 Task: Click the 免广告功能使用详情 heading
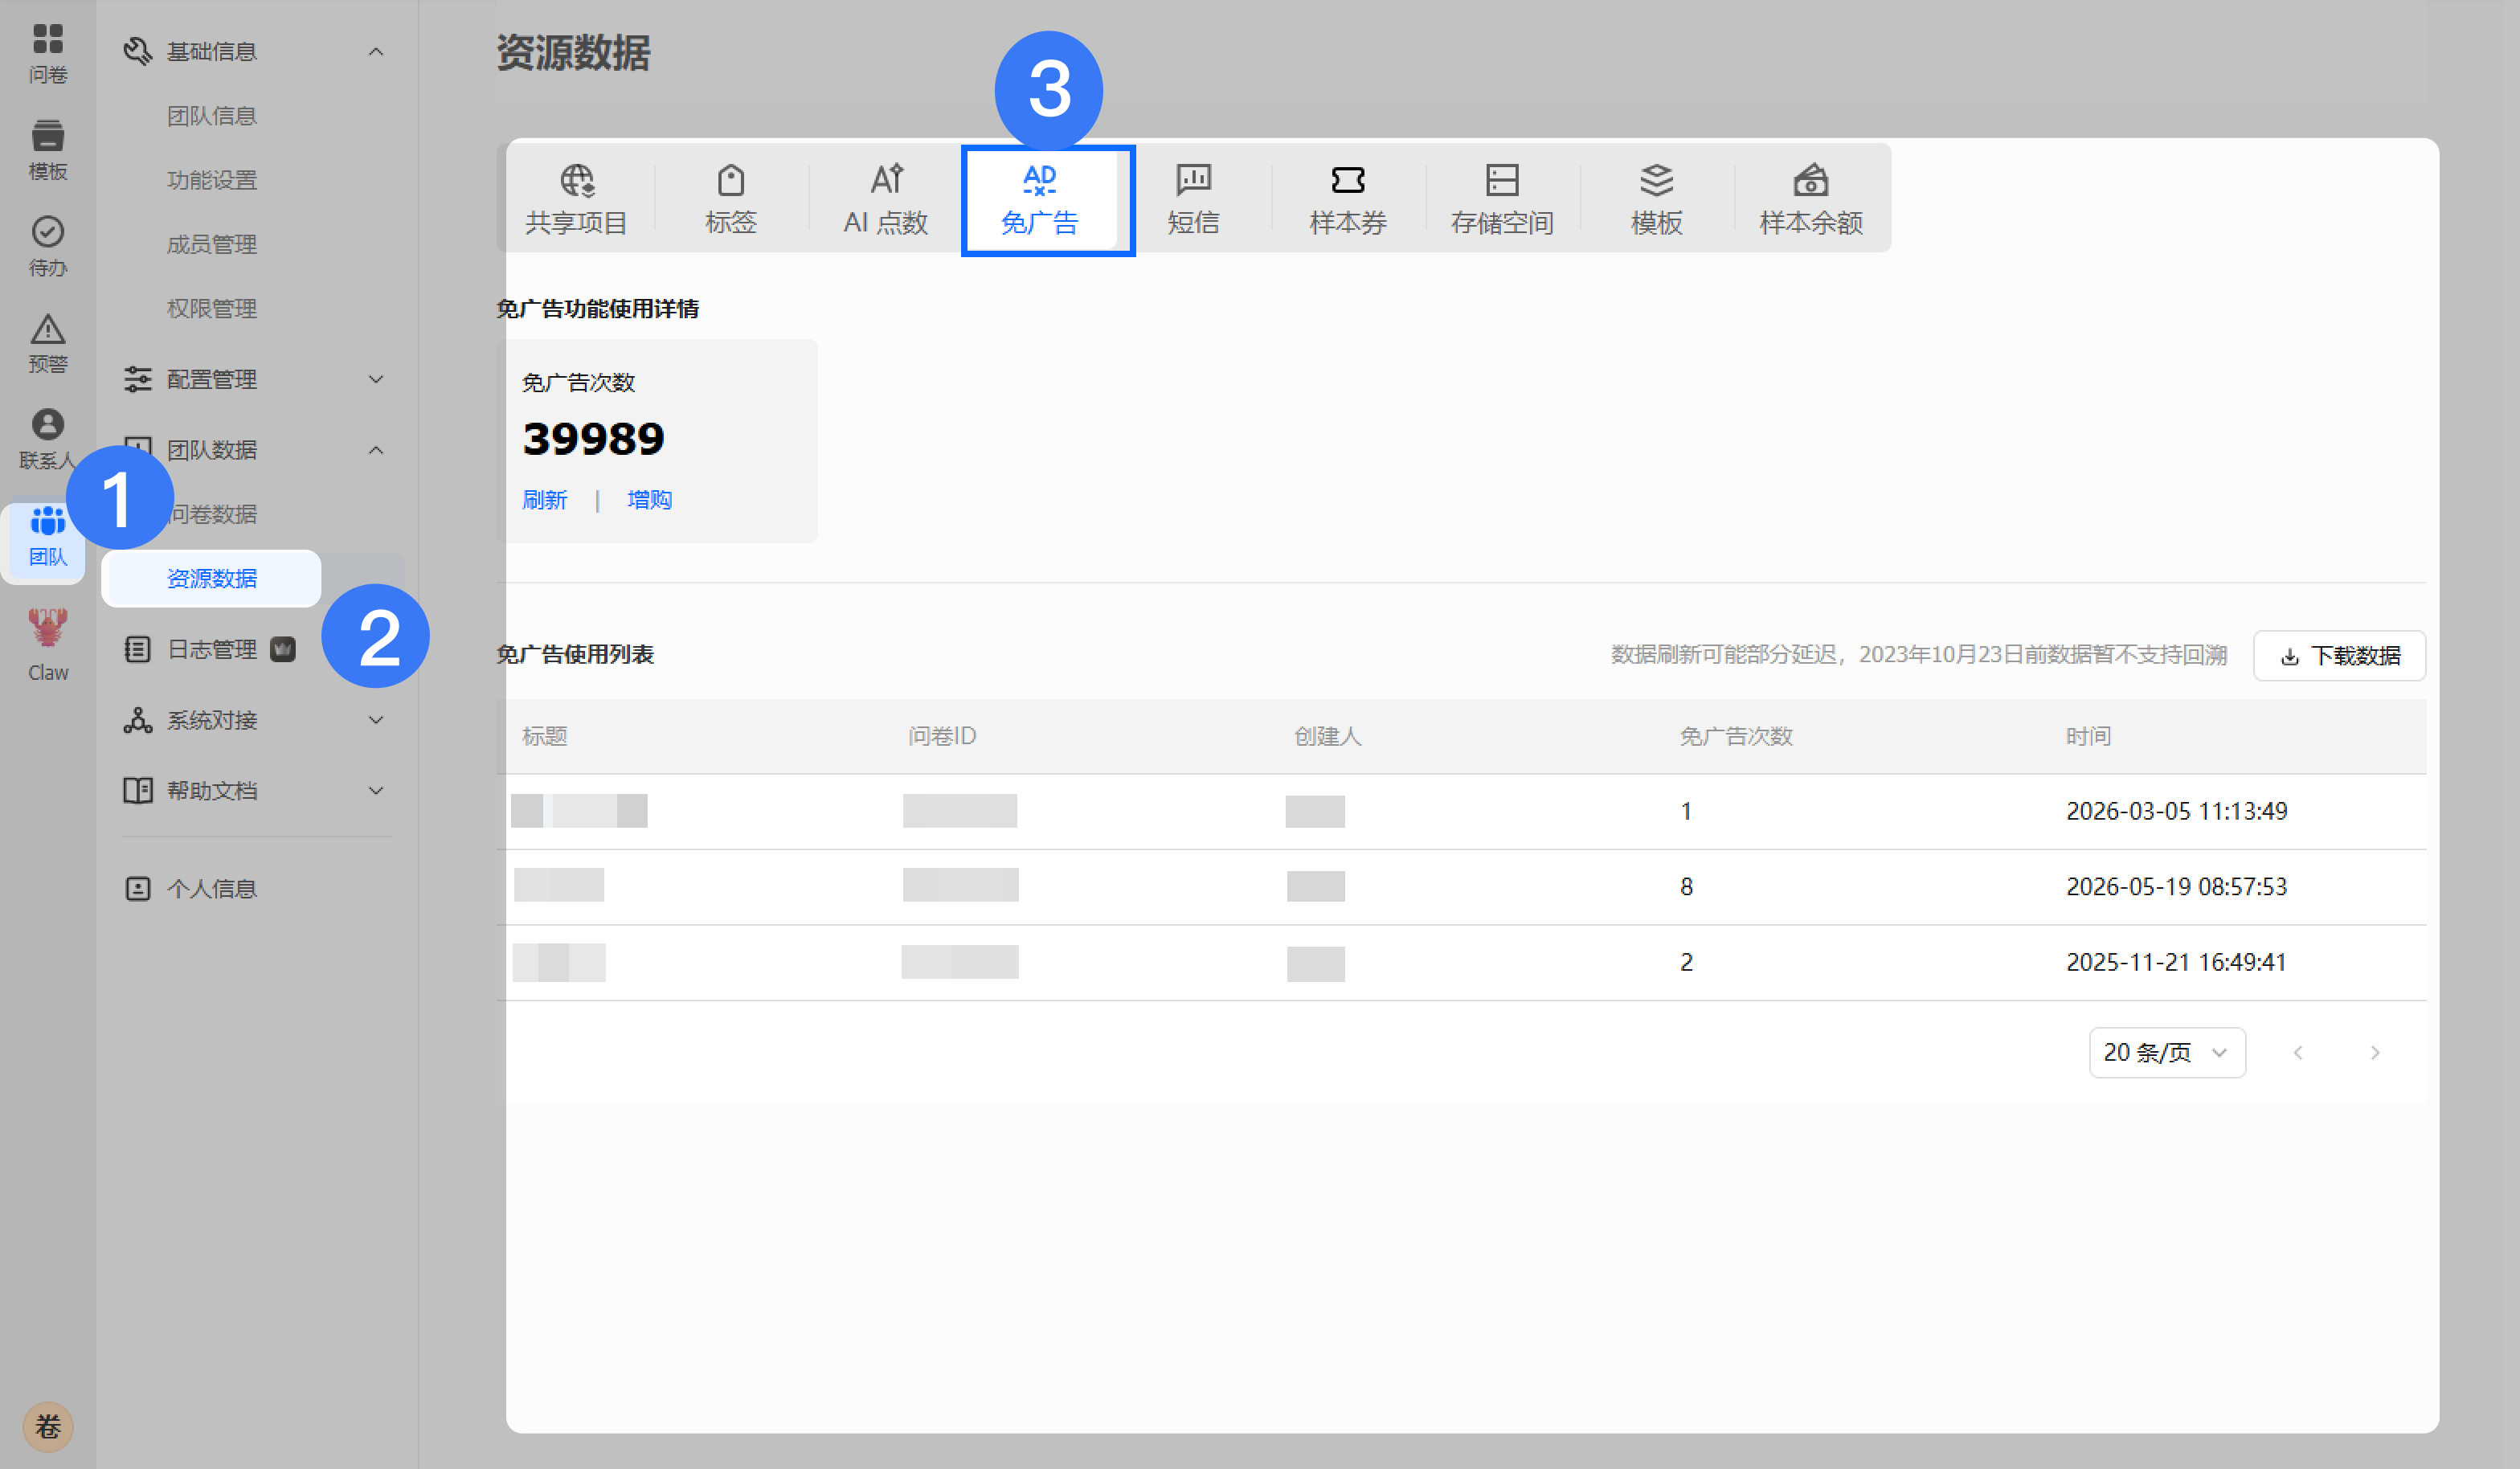[598, 308]
